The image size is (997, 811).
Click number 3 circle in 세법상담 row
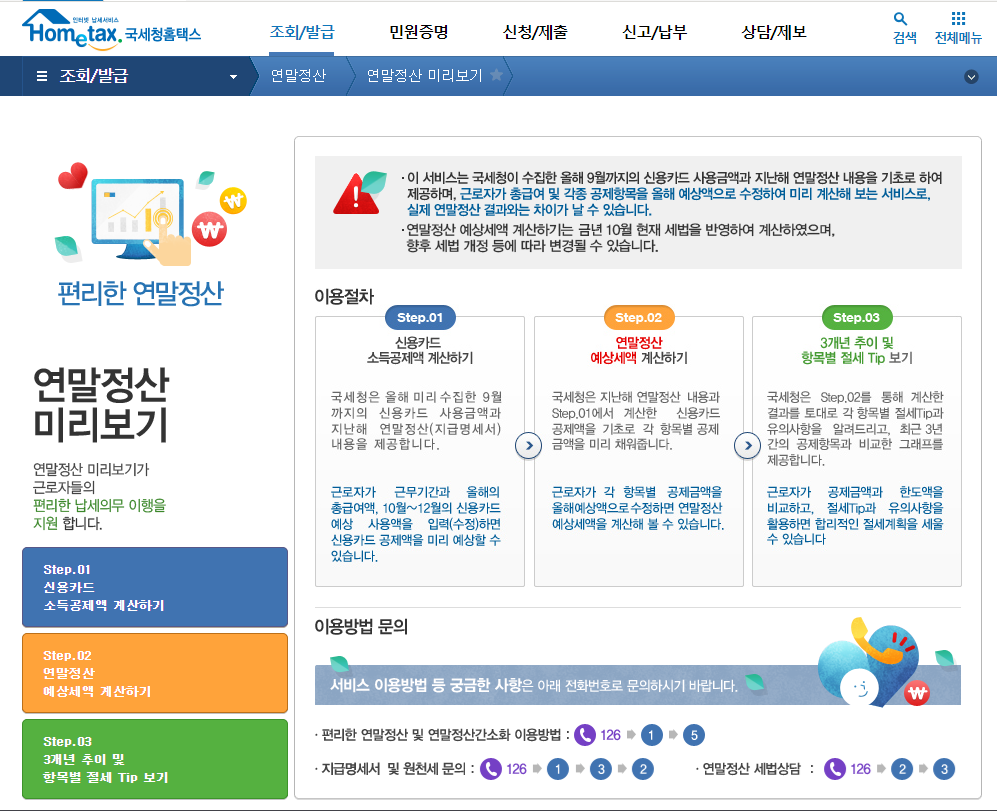pyautogui.click(x=944, y=769)
